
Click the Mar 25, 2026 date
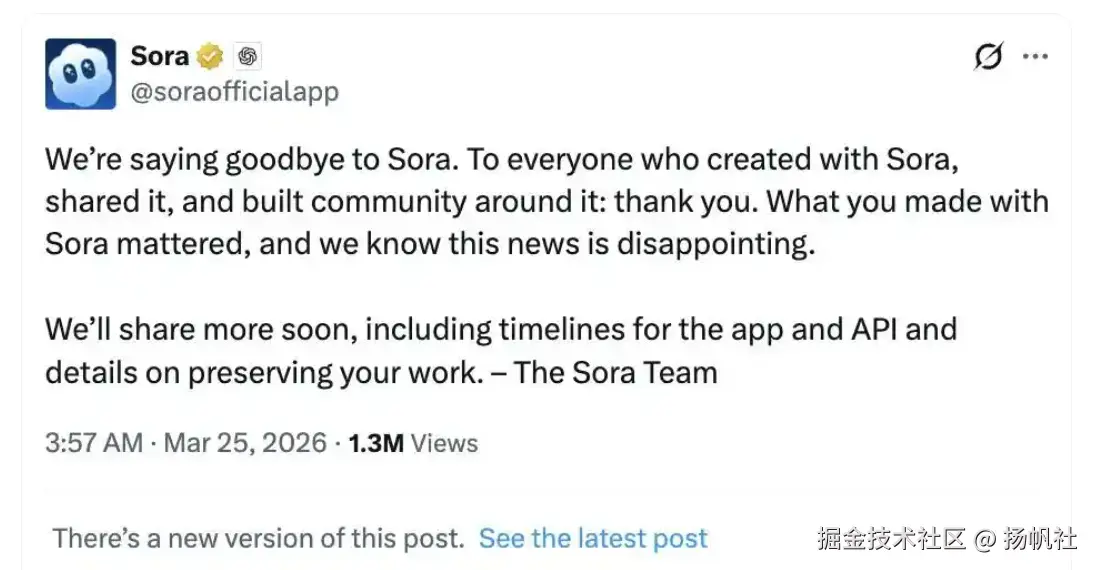click(245, 443)
